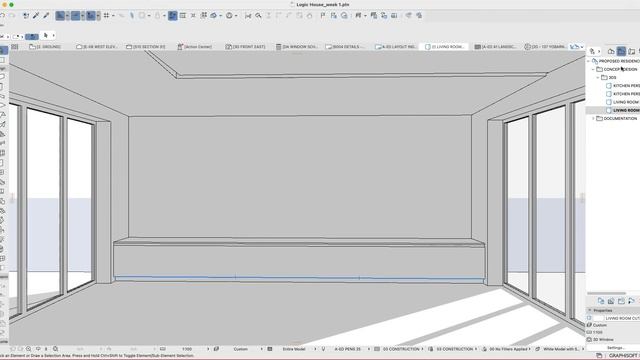Screen dimensions: 640x360
Task: Click the table-shaped icon after the trace button
Action: coord(183,16)
